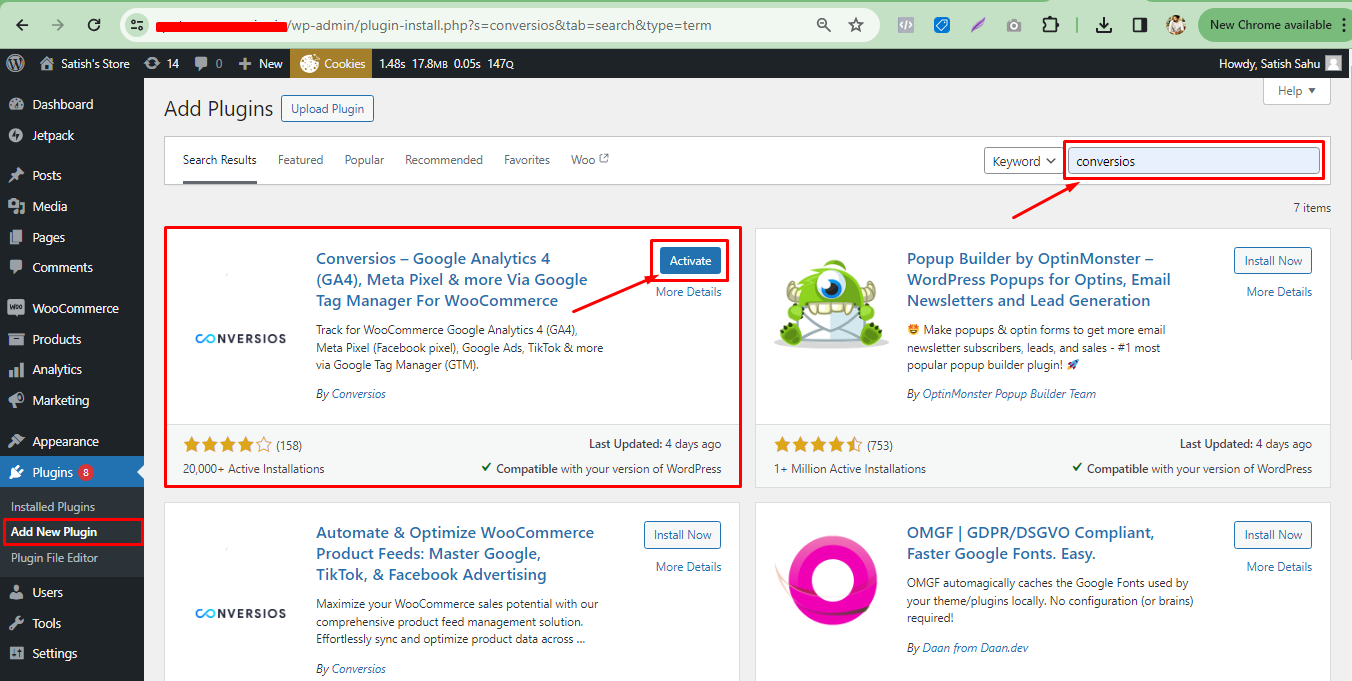The height and width of the screenshot is (681, 1352).
Task: Go back using the browser back arrow
Action: click(x=23, y=25)
